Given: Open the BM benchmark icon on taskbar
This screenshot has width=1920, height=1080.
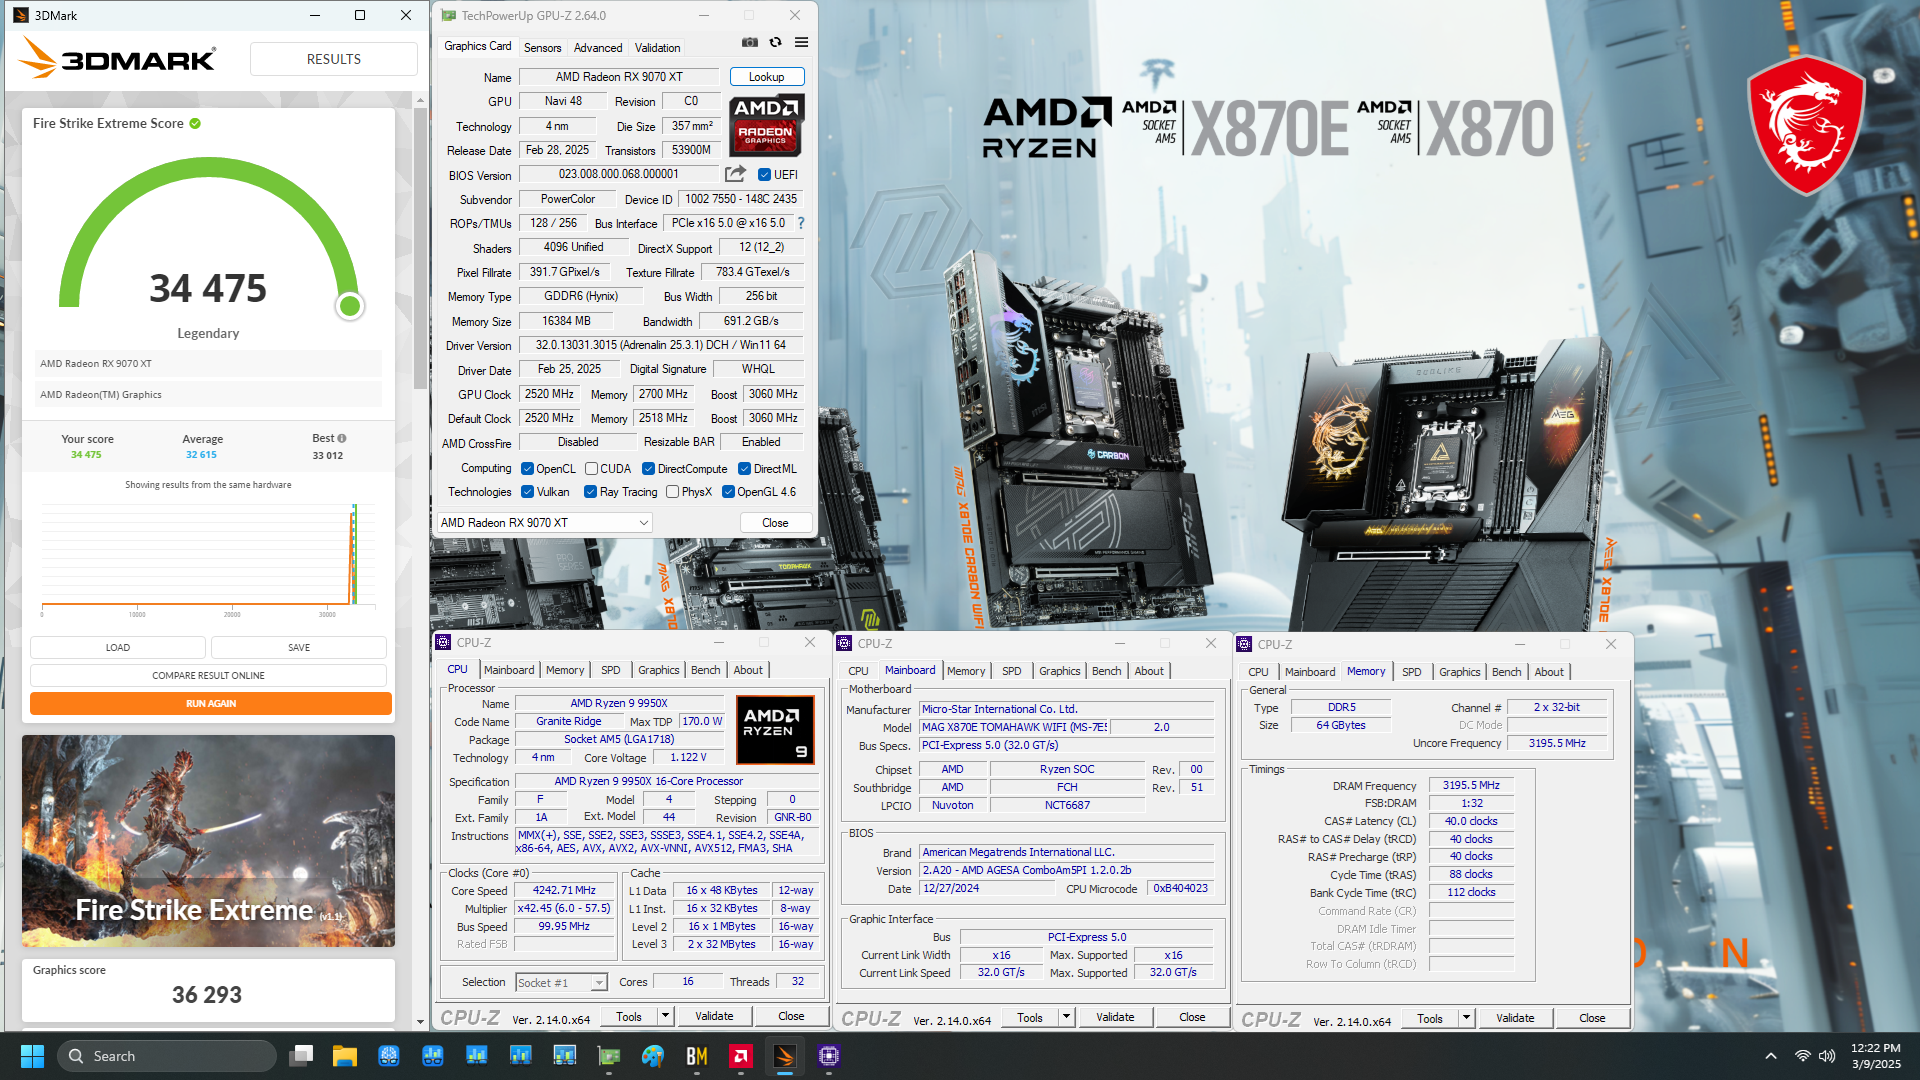Looking at the screenshot, I should [x=697, y=1056].
